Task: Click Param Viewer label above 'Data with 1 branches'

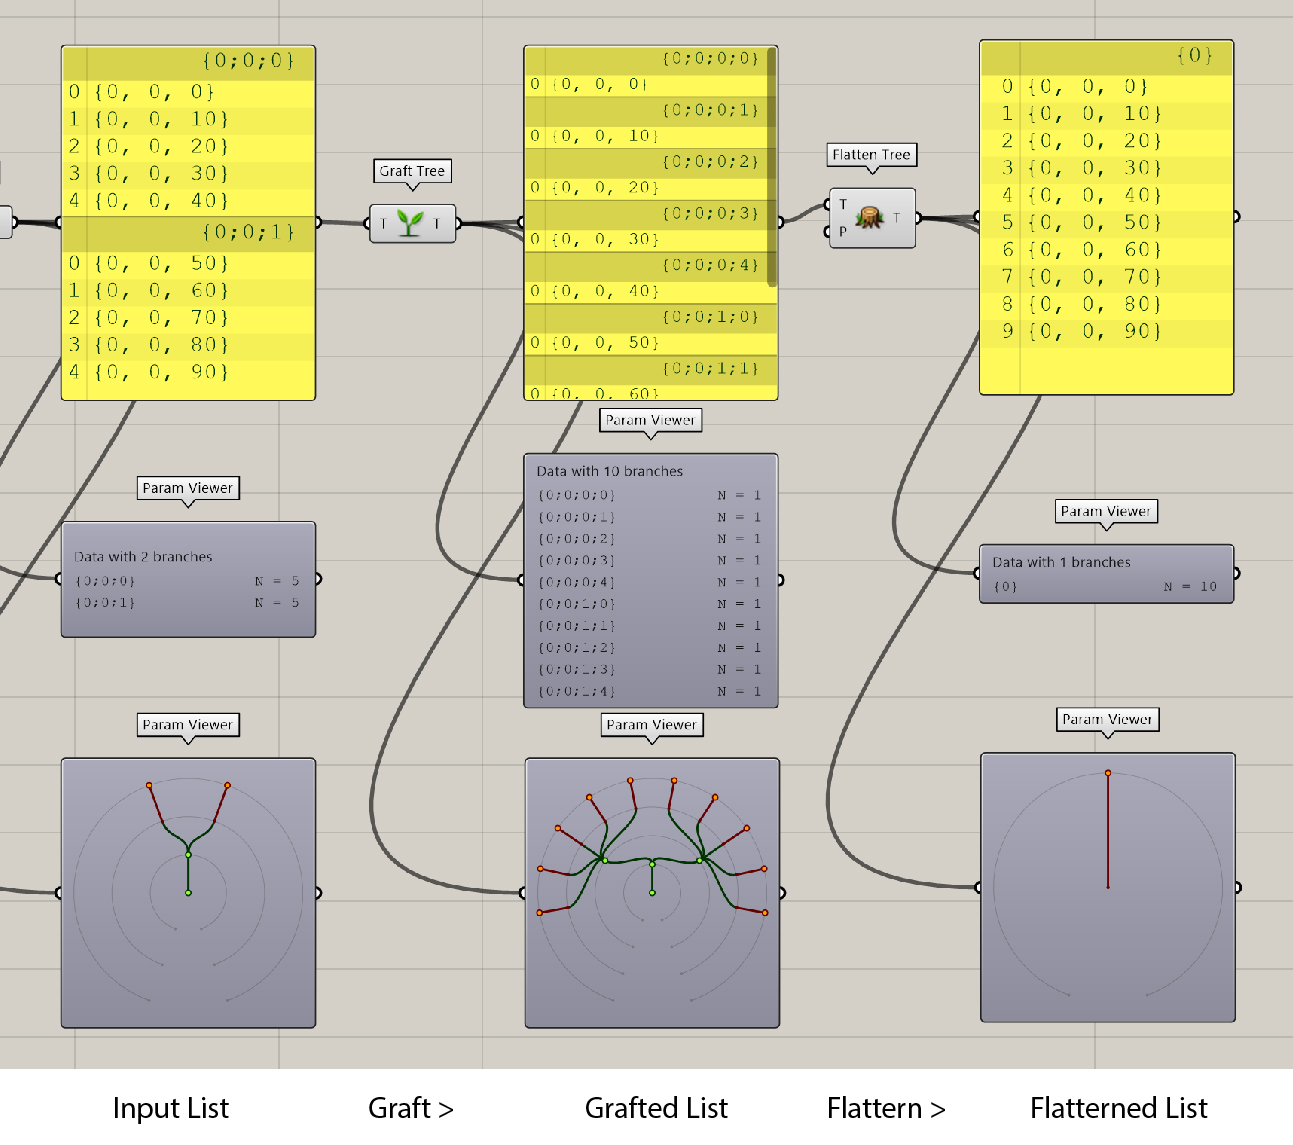Action: pyautogui.click(x=1107, y=511)
